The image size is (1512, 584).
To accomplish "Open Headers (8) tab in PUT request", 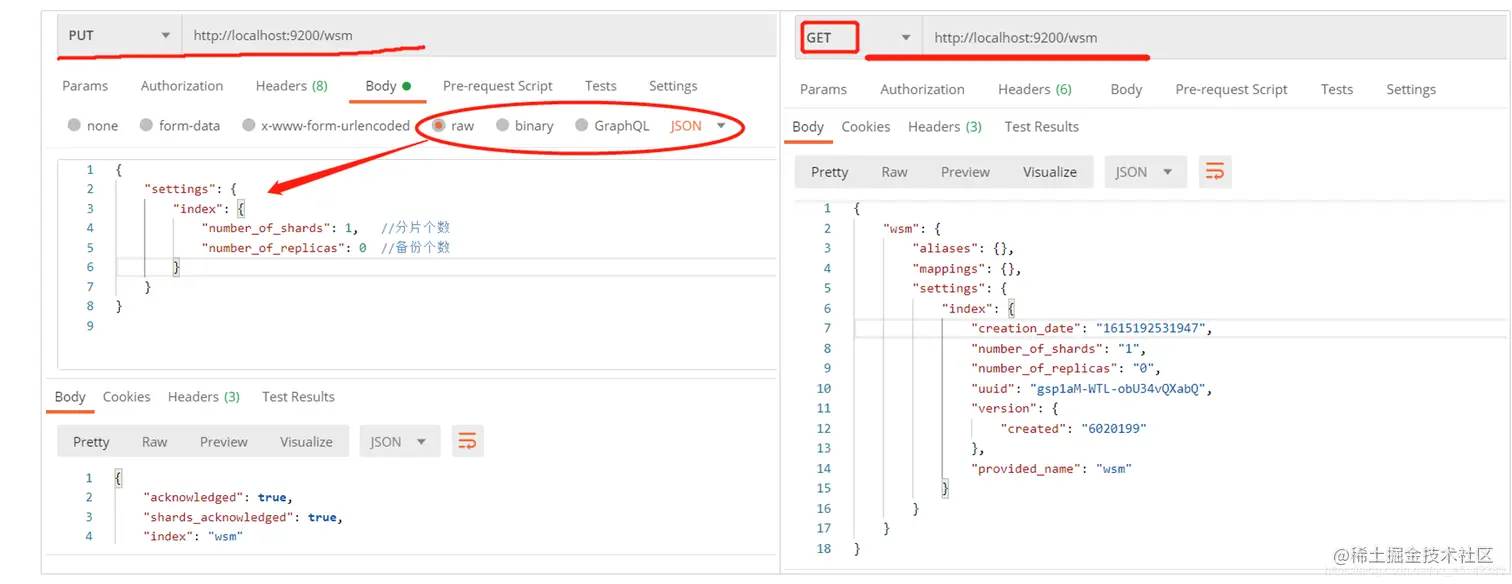I will click(291, 86).
